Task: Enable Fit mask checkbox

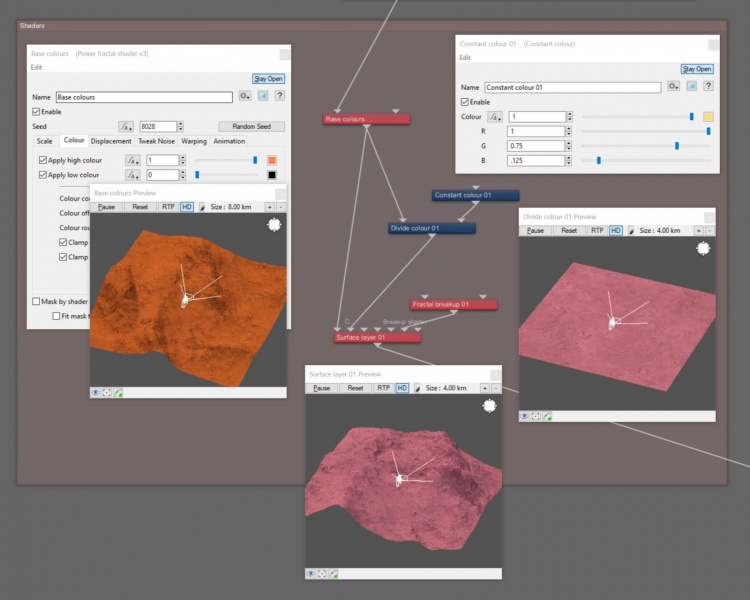Action: [56, 316]
